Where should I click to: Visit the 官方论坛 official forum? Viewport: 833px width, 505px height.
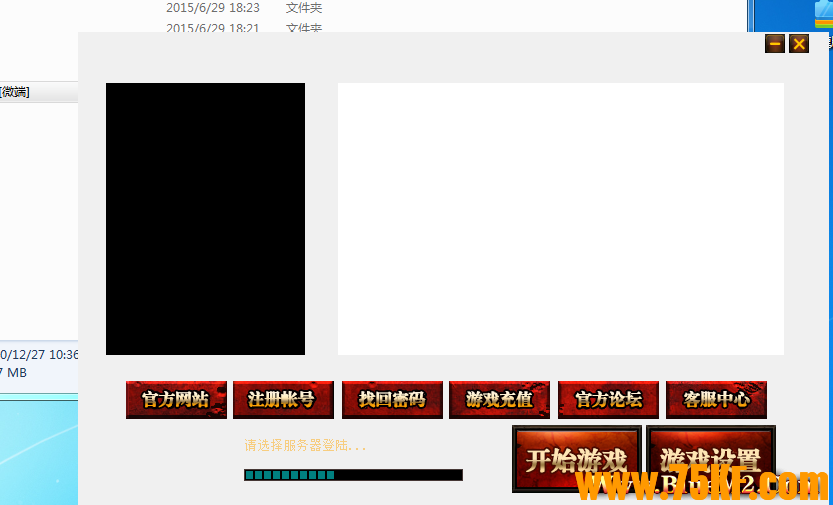(608, 400)
